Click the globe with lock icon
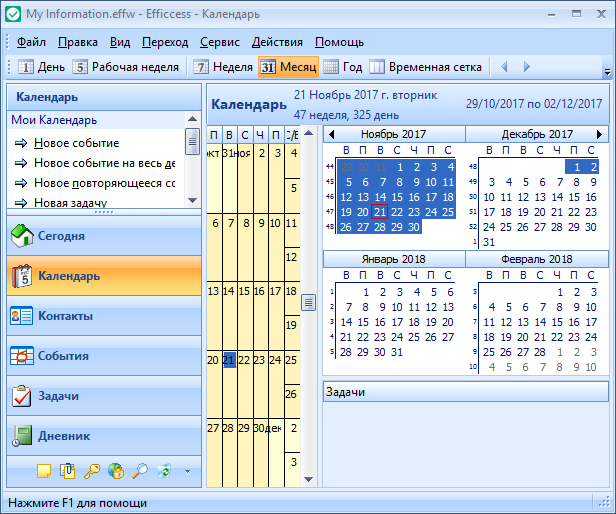The height and width of the screenshot is (514, 616). point(116,471)
